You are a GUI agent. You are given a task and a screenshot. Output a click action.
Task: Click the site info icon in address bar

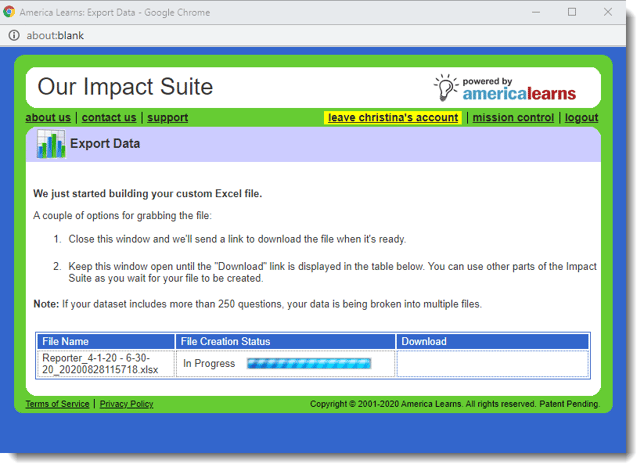point(14,35)
